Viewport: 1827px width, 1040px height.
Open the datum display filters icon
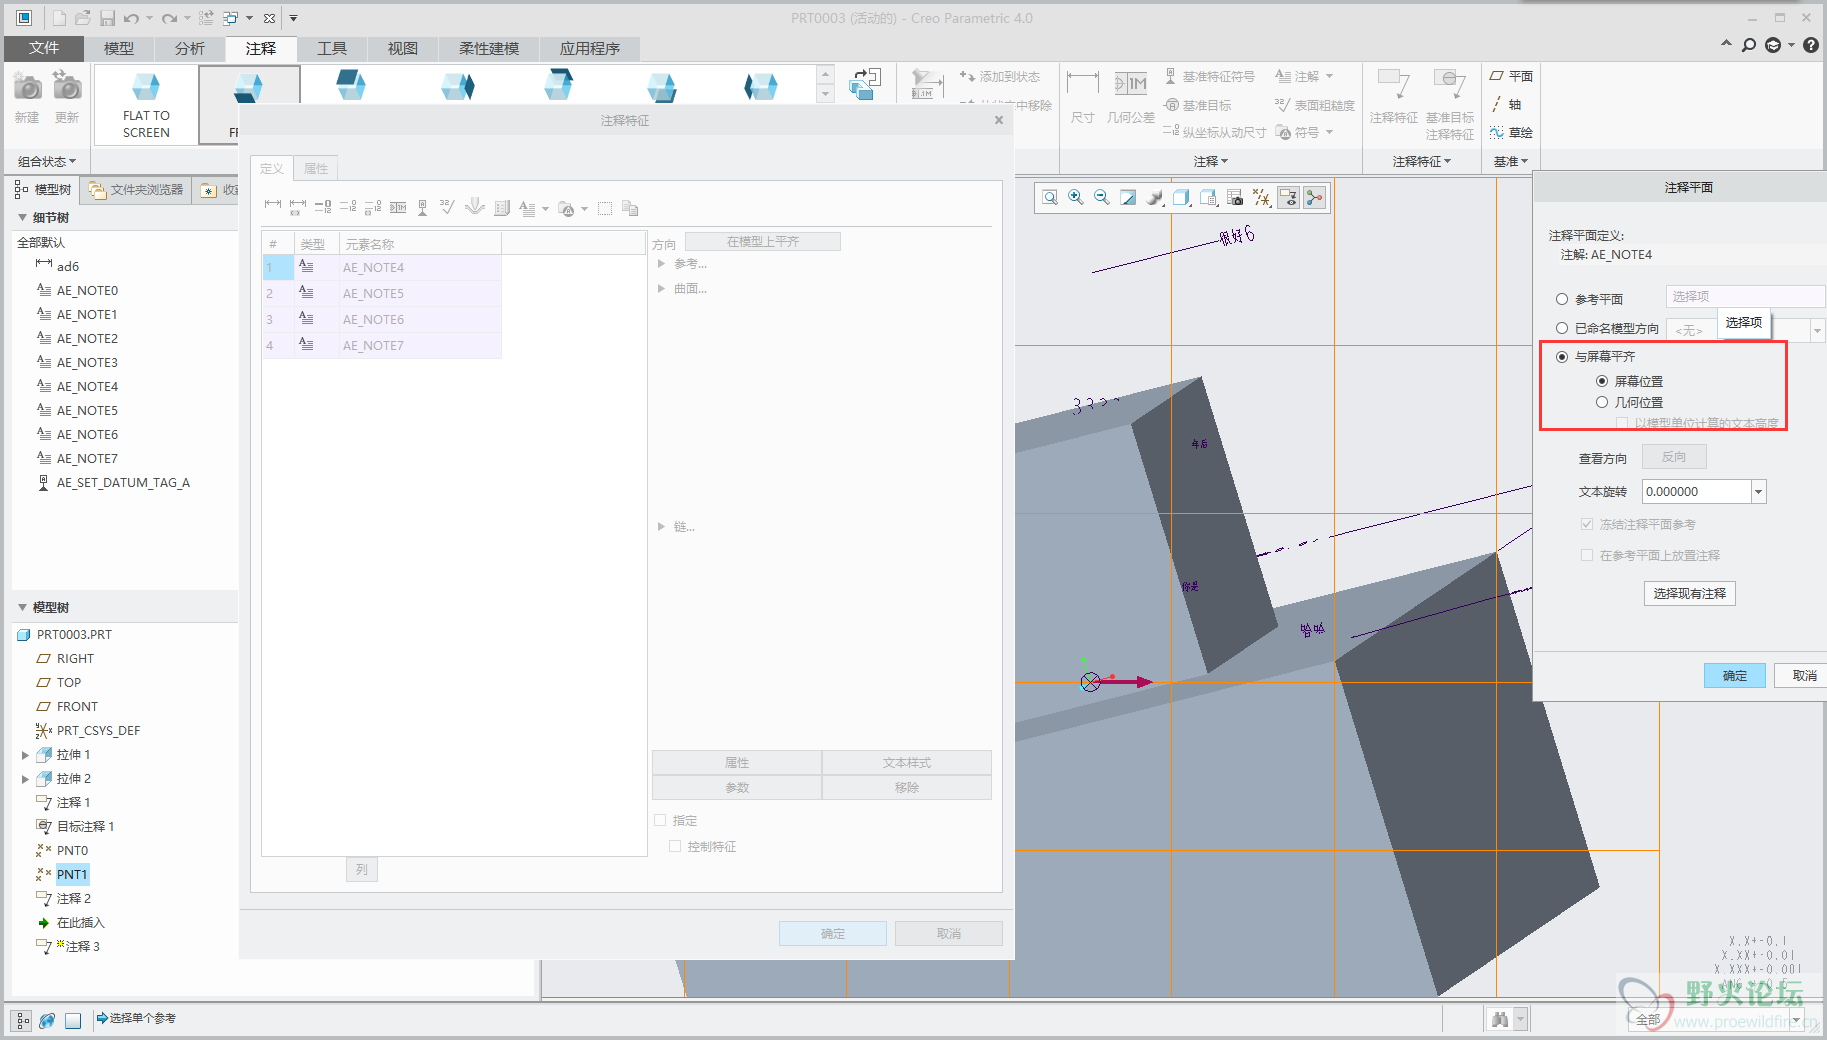1262,198
